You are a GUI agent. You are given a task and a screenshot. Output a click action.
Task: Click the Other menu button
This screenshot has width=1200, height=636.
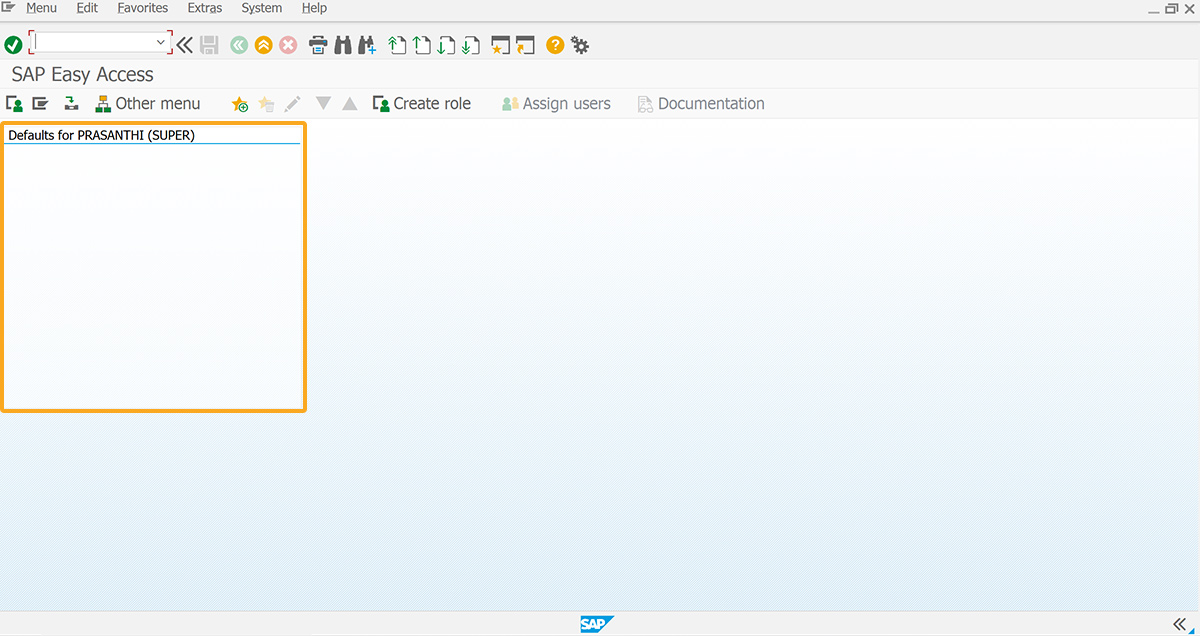[147, 103]
